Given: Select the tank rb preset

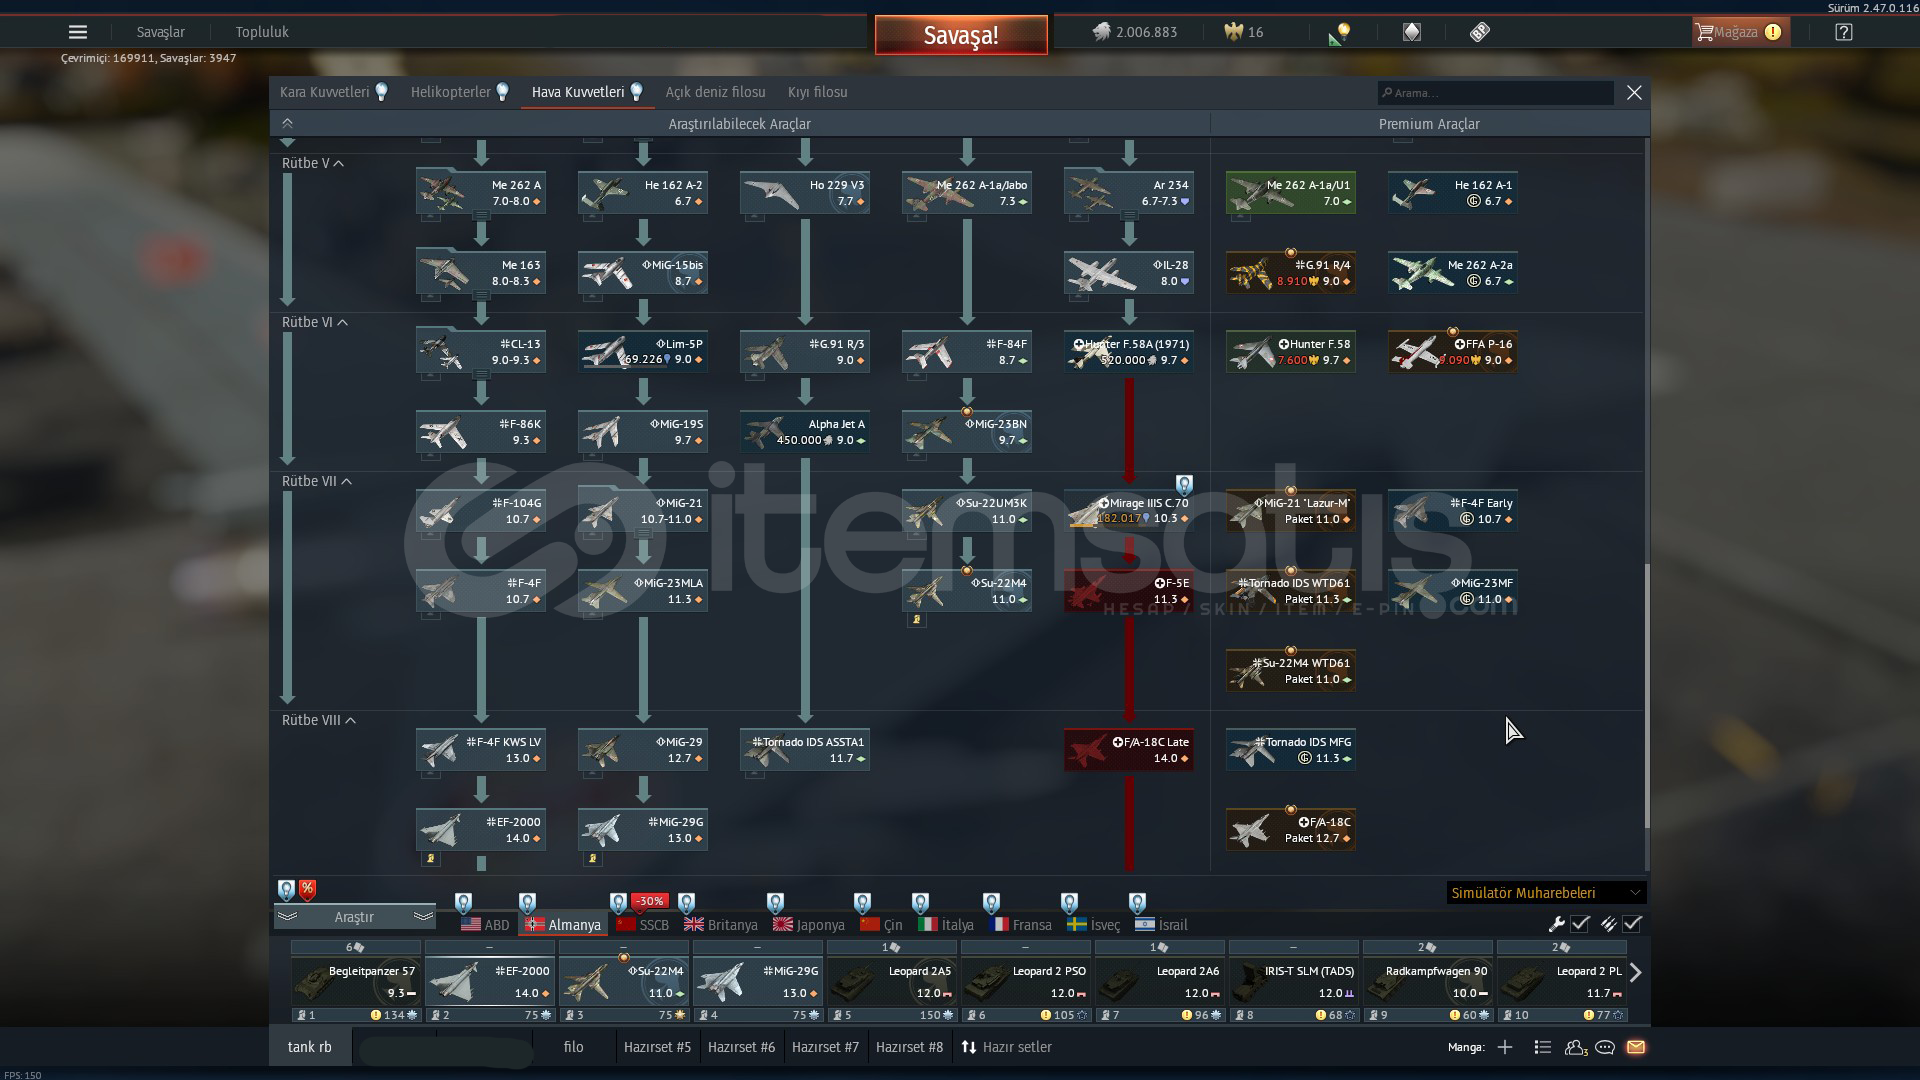Looking at the screenshot, I should click(x=310, y=1047).
